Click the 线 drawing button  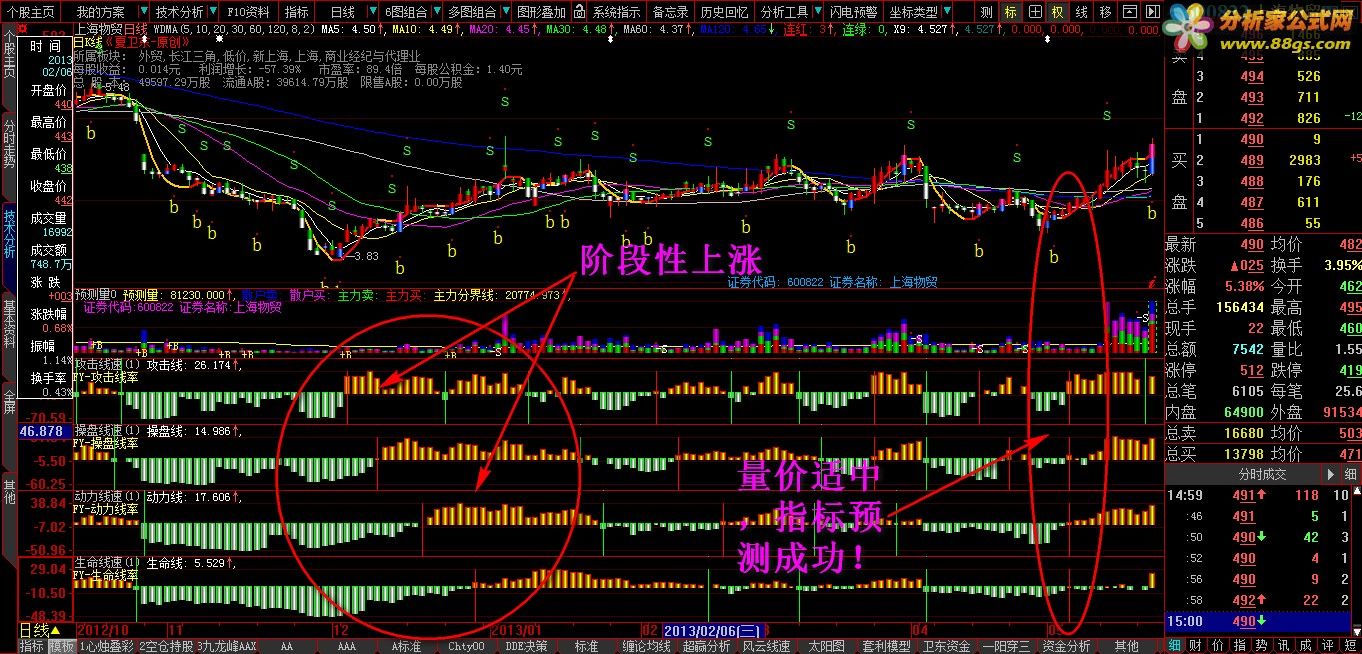1081,12
